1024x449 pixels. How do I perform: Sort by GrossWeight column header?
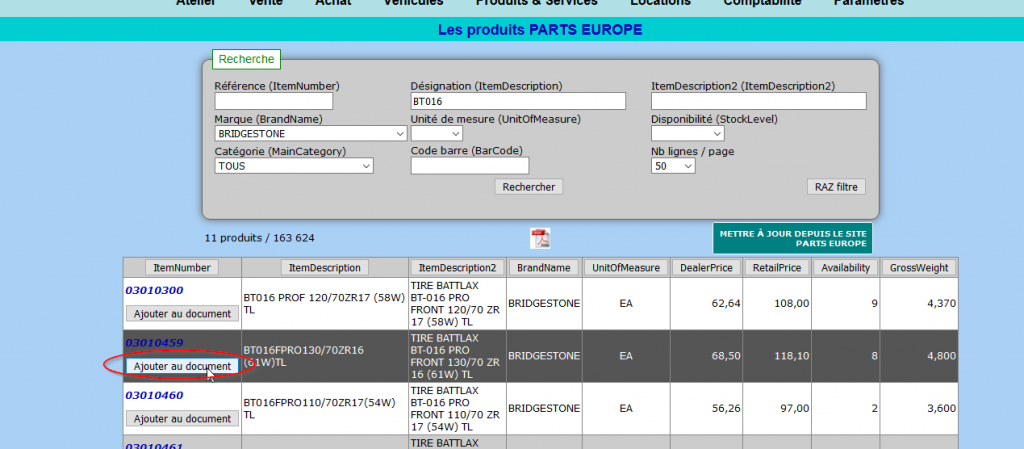point(919,268)
